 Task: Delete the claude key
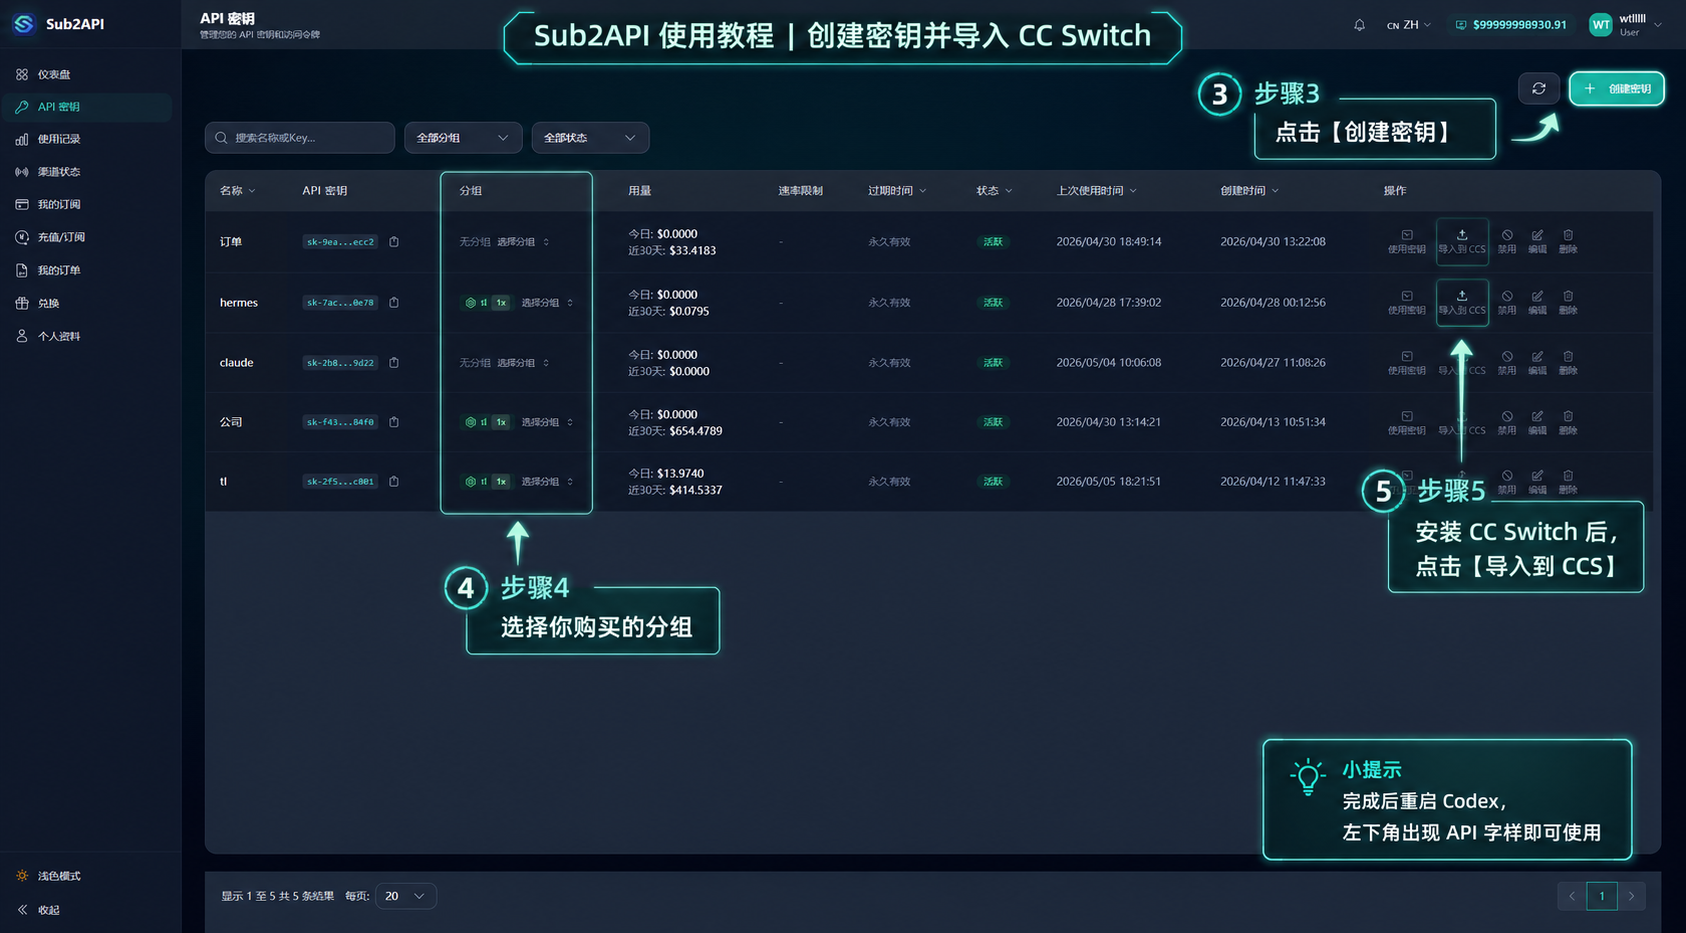point(1568,363)
